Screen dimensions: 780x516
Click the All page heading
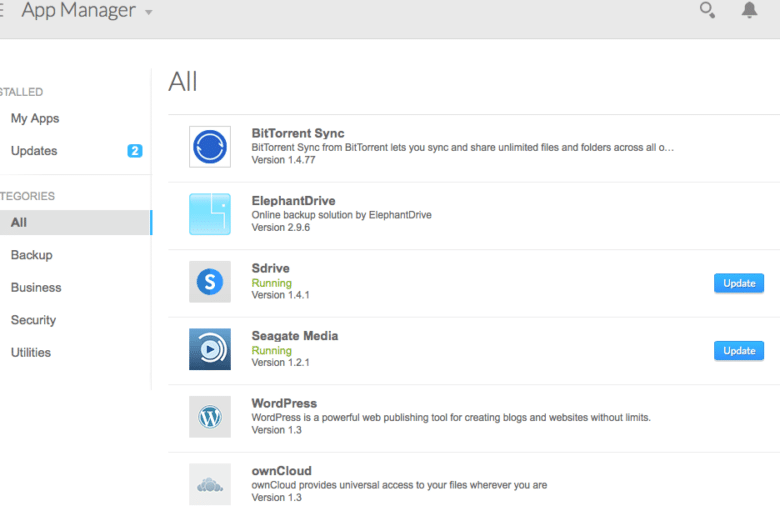(x=183, y=82)
